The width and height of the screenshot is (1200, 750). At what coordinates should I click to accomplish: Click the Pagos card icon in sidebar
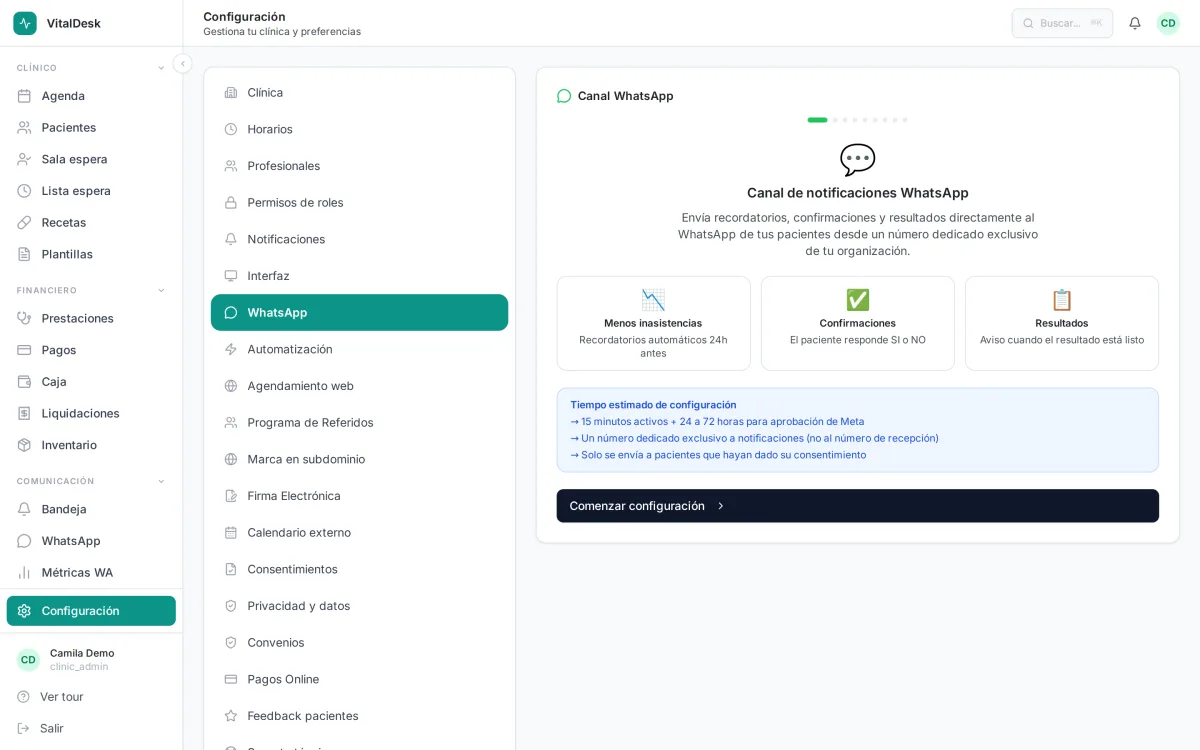click(x=24, y=350)
